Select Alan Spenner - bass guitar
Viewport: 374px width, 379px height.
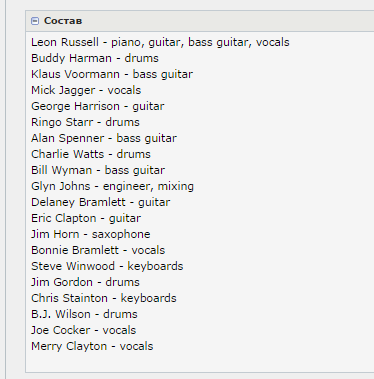click(104, 138)
